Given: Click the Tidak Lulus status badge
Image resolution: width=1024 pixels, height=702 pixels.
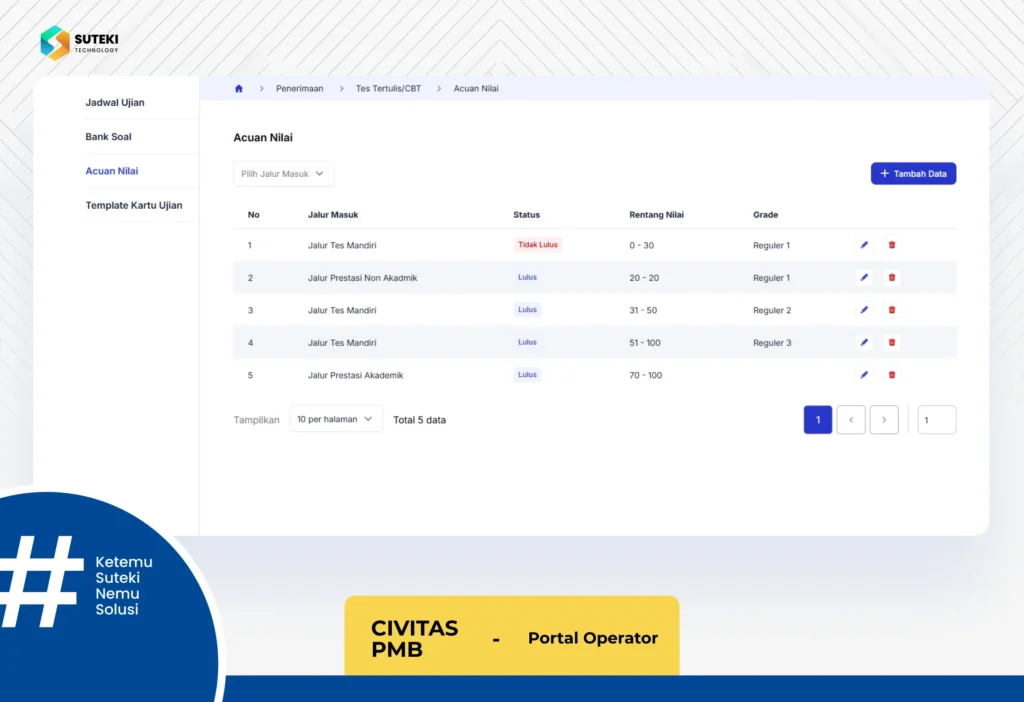Looking at the screenshot, I should 538,245.
